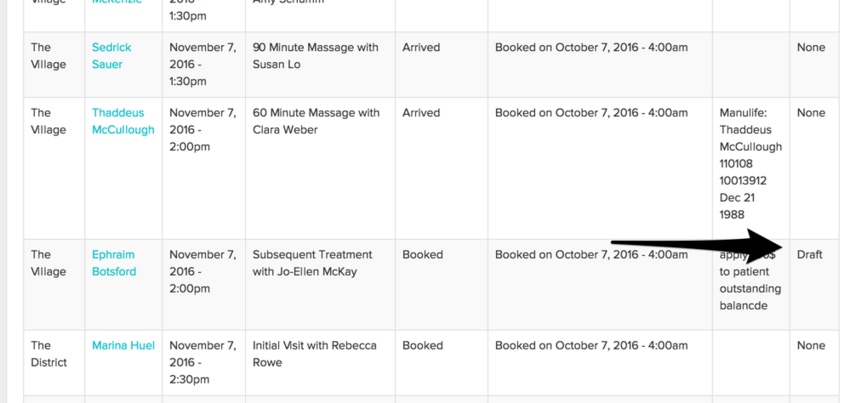The width and height of the screenshot is (850, 403).
Task: Select the 90 Minute Massage with Susan Lo cell
Action: click(x=317, y=55)
